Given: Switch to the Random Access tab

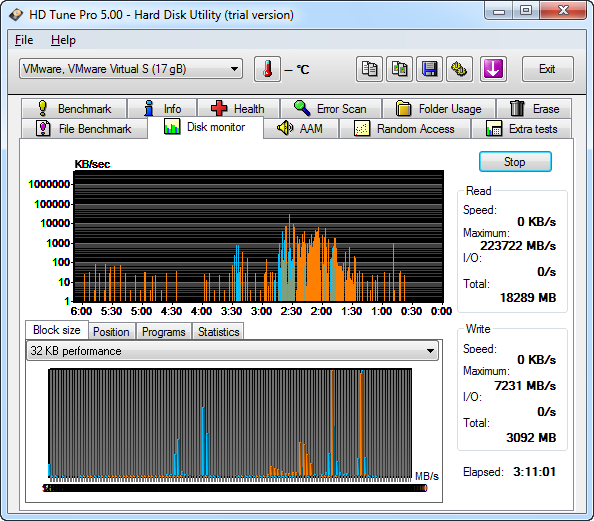Looking at the screenshot, I should pos(405,129).
